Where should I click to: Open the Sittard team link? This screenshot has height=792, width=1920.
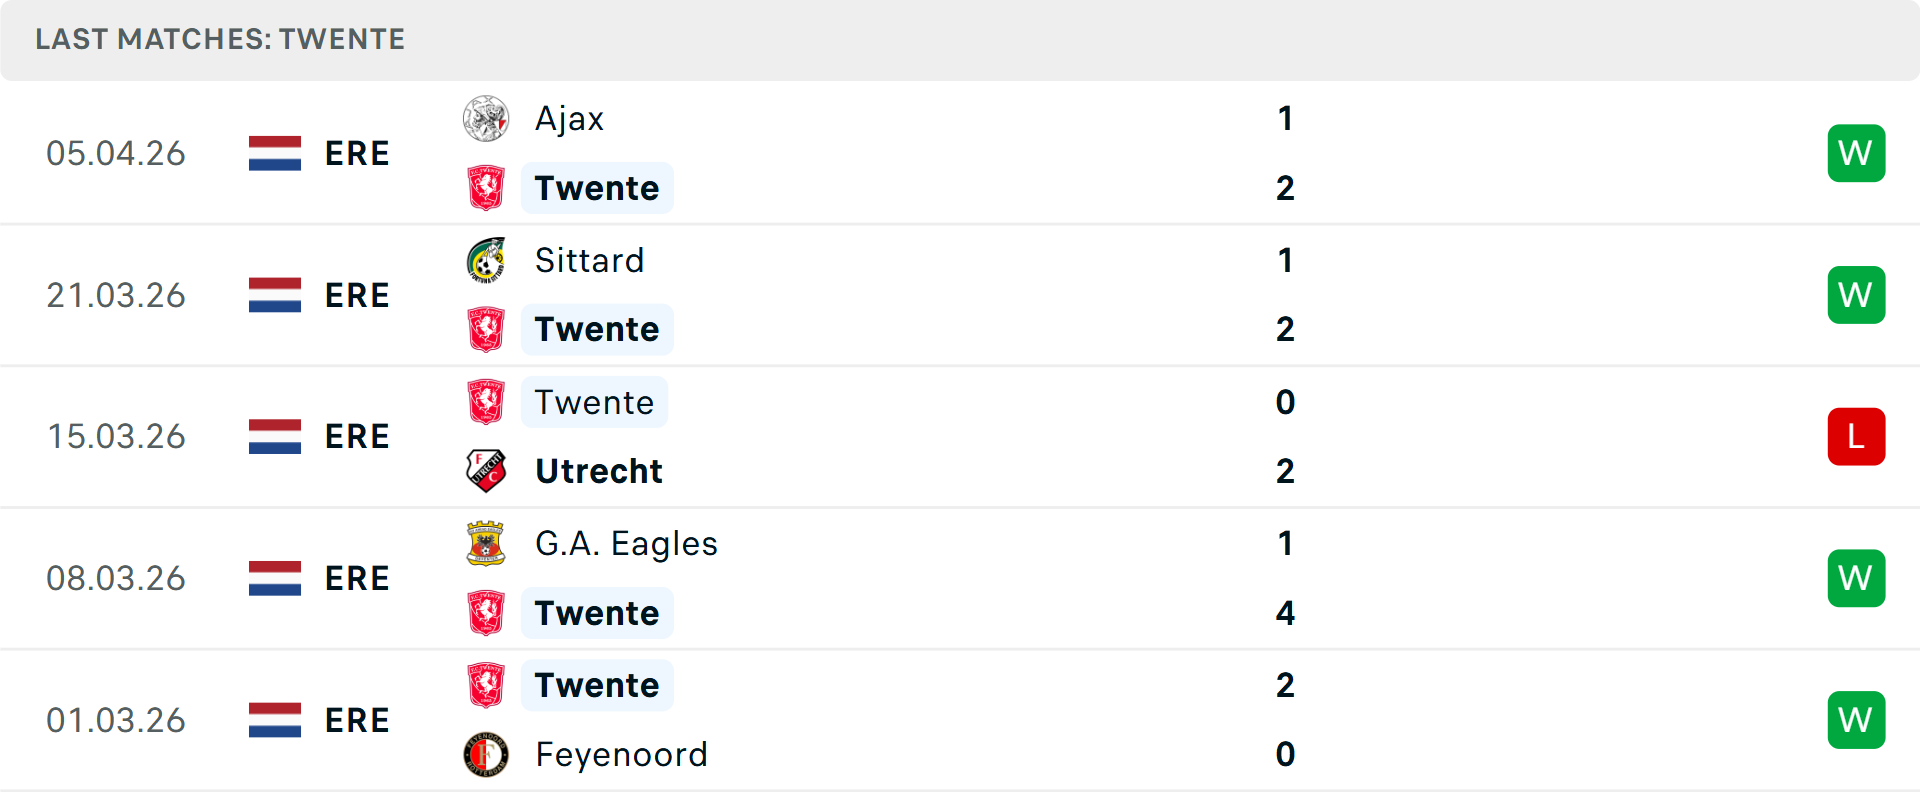tap(589, 261)
